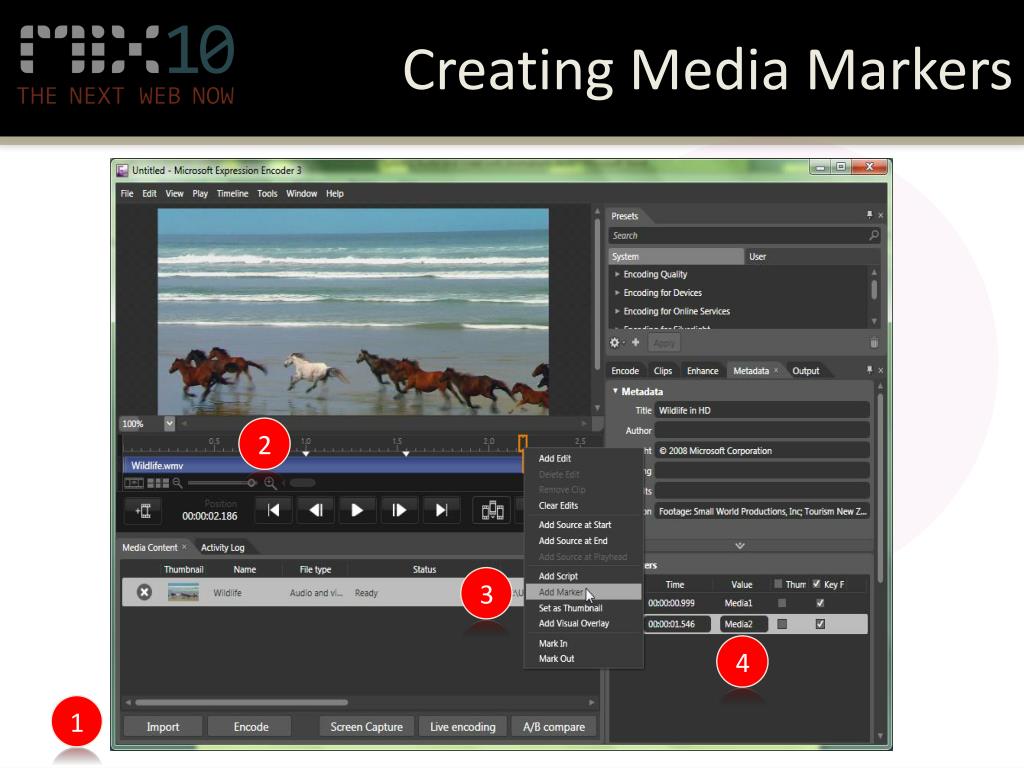The height and width of the screenshot is (768, 1024).
Task: Click the A/B compare button
Action: [x=554, y=727]
